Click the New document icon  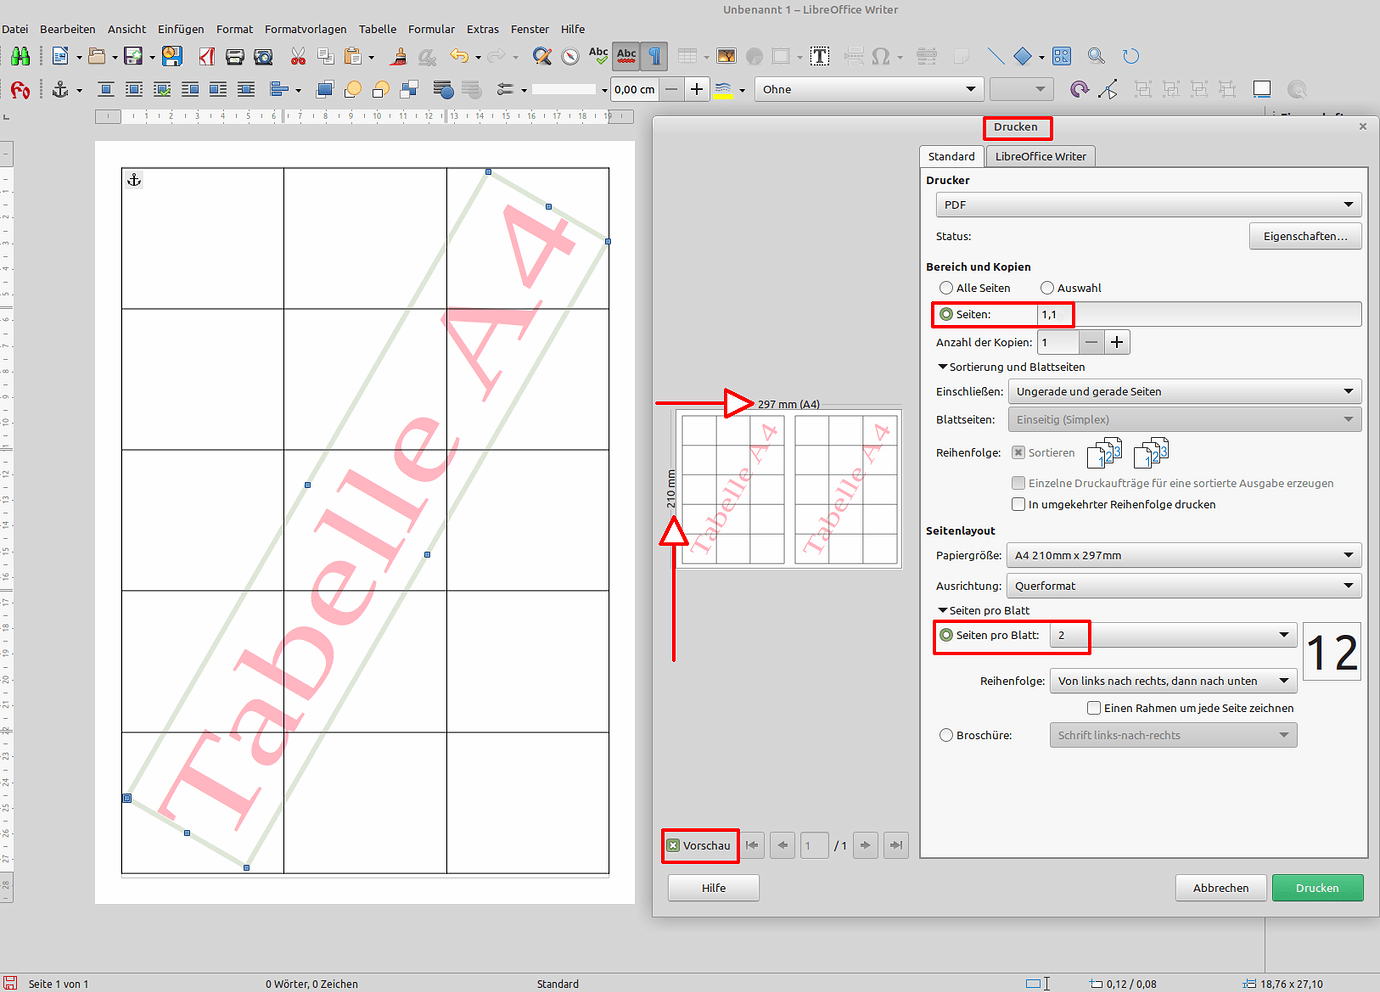pyautogui.click(x=60, y=56)
